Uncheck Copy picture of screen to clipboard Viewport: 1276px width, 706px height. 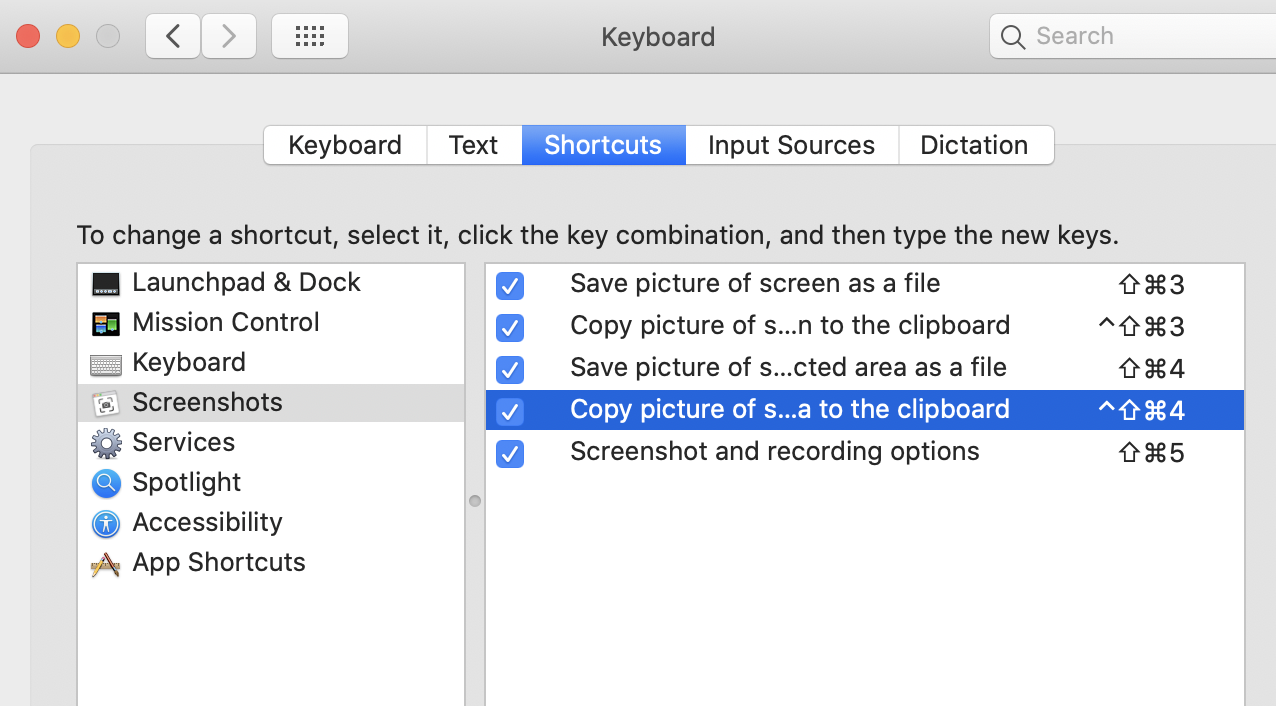click(x=510, y=327)
